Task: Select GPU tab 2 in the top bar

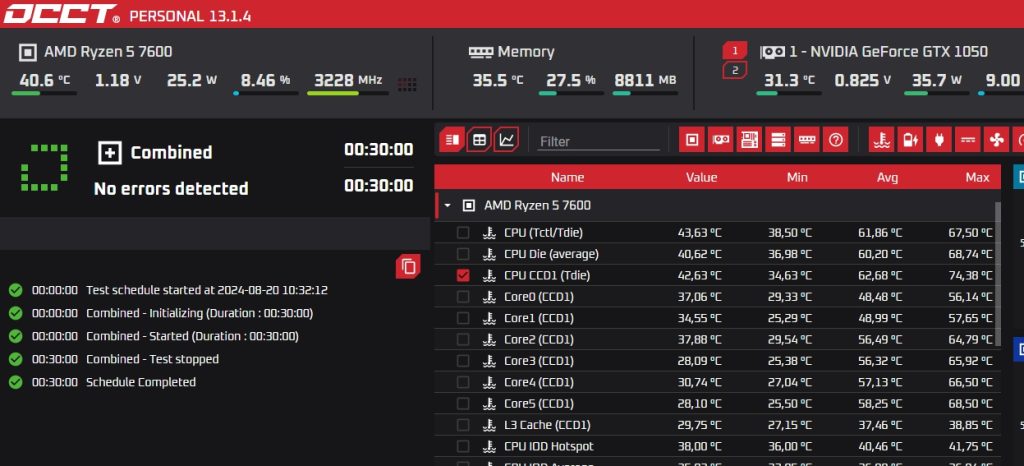Action: point(735,70)
